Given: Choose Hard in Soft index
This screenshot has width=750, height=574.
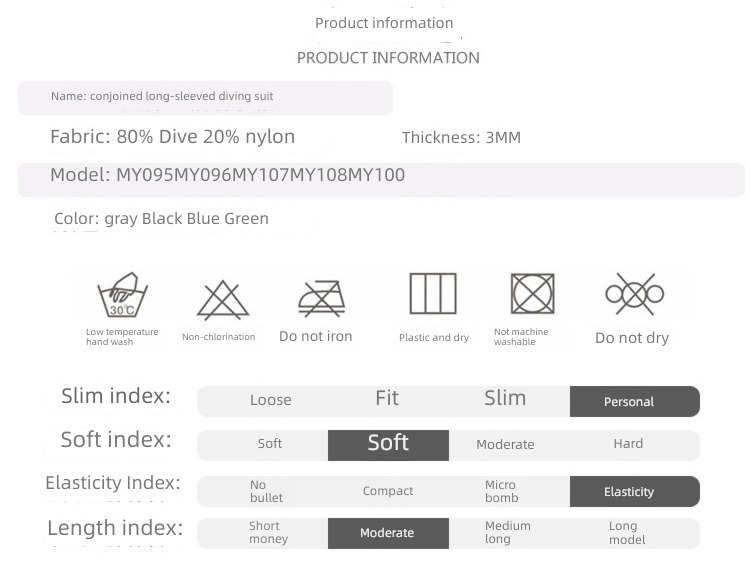Looking at the screenshot, I should [x=628, y=443].
